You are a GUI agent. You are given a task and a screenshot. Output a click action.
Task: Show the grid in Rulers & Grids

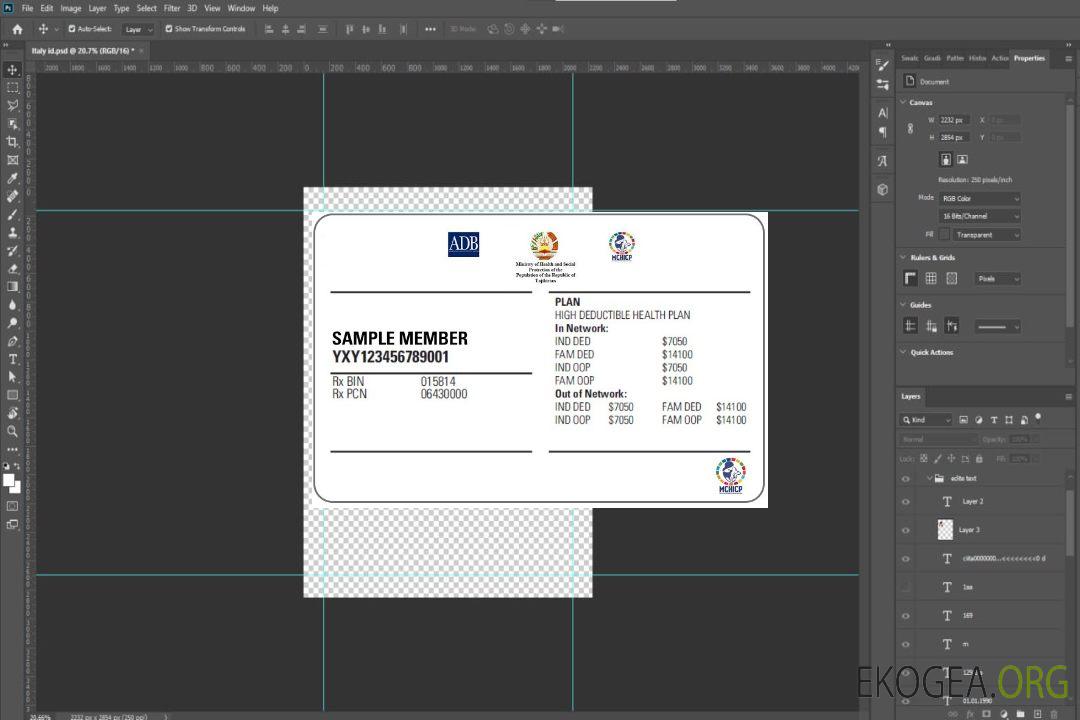(x=931, y=279)
